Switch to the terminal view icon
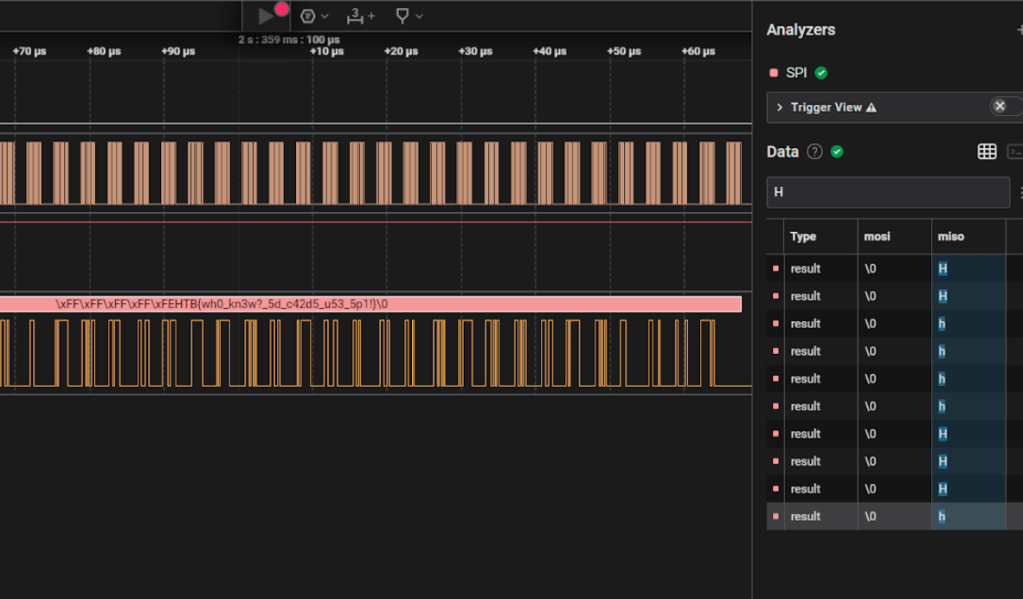The height and width of the screenshot is (599, 1023). click(1015, 152)
